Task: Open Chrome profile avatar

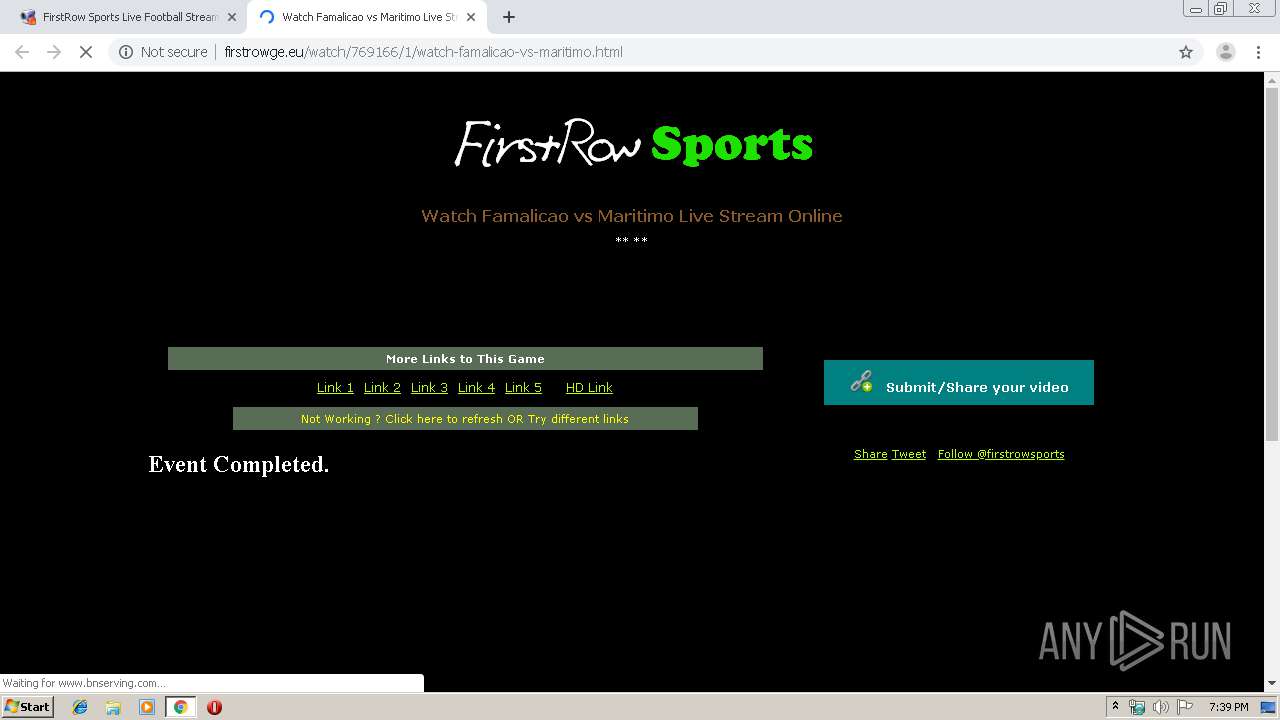Action: pos(1225,52)
